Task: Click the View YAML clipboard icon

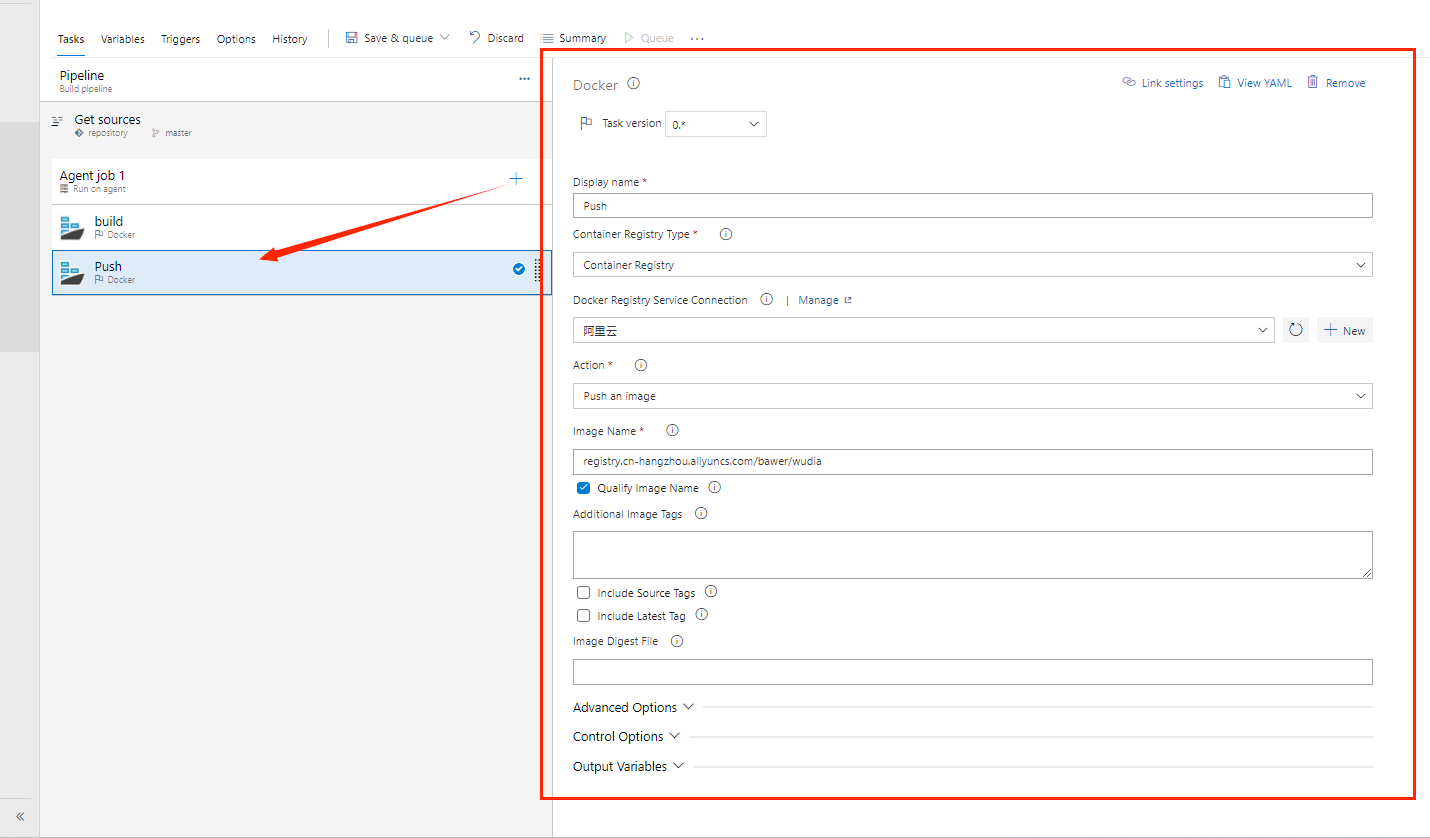Action: tap(1224, 82)
